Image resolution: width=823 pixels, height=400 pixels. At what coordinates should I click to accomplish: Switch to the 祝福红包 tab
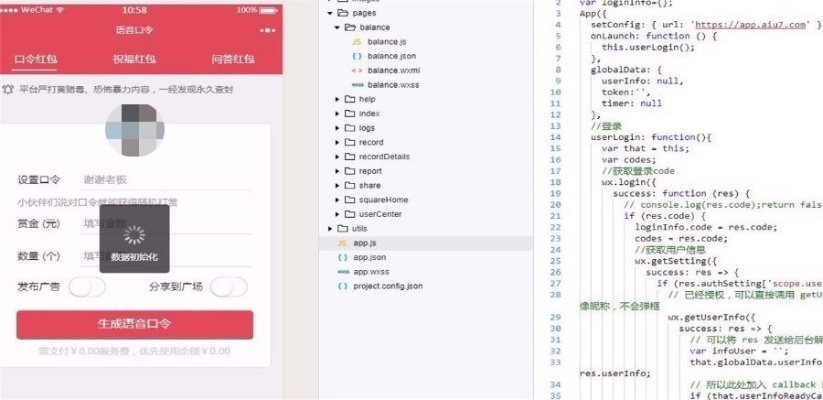(134, 59)
